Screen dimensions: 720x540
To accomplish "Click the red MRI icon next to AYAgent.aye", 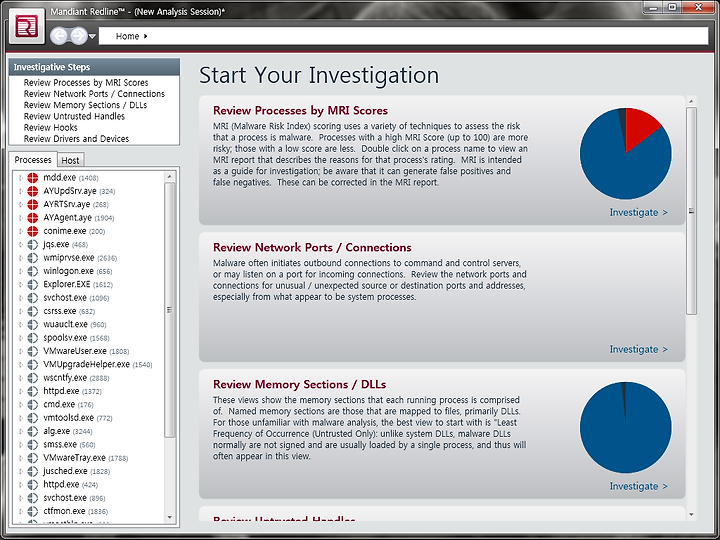I will click(x=33, y=218).
